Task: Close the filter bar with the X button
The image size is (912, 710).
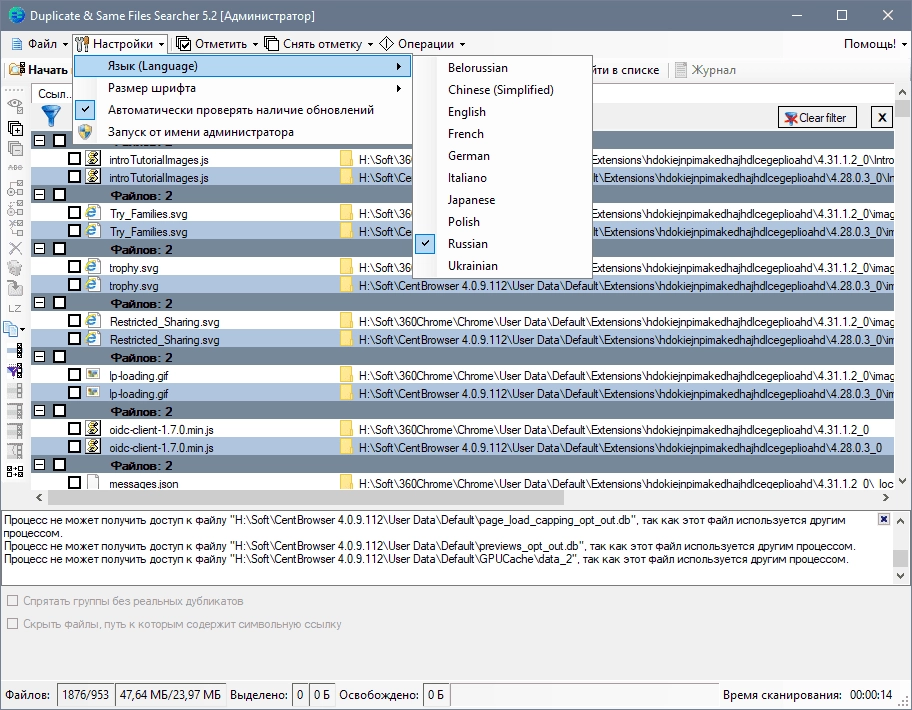Action: [882, 117]
